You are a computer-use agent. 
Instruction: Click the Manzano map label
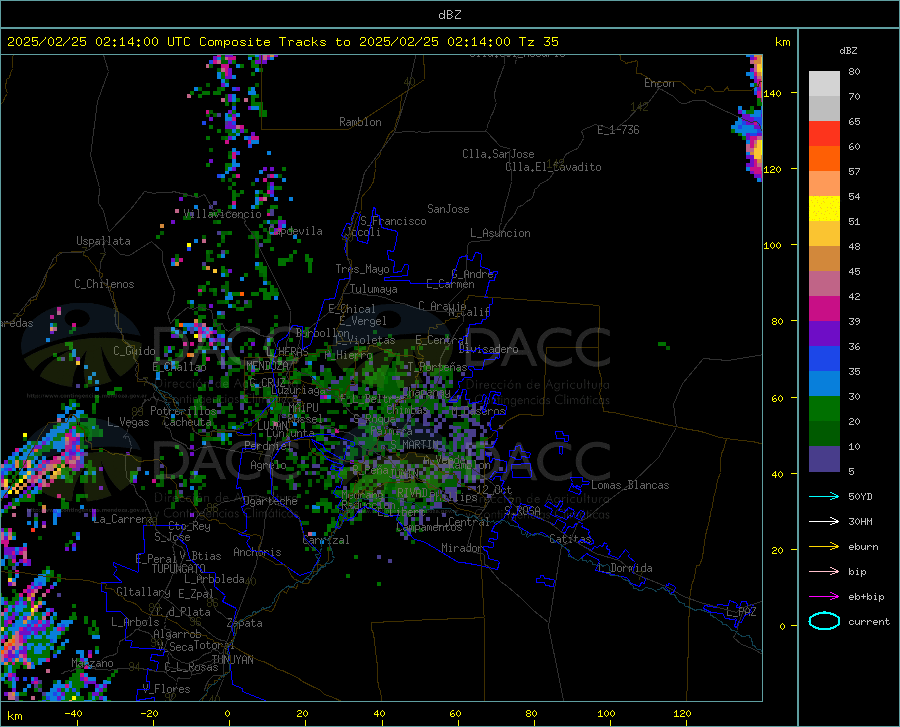(x=92, y=663)
